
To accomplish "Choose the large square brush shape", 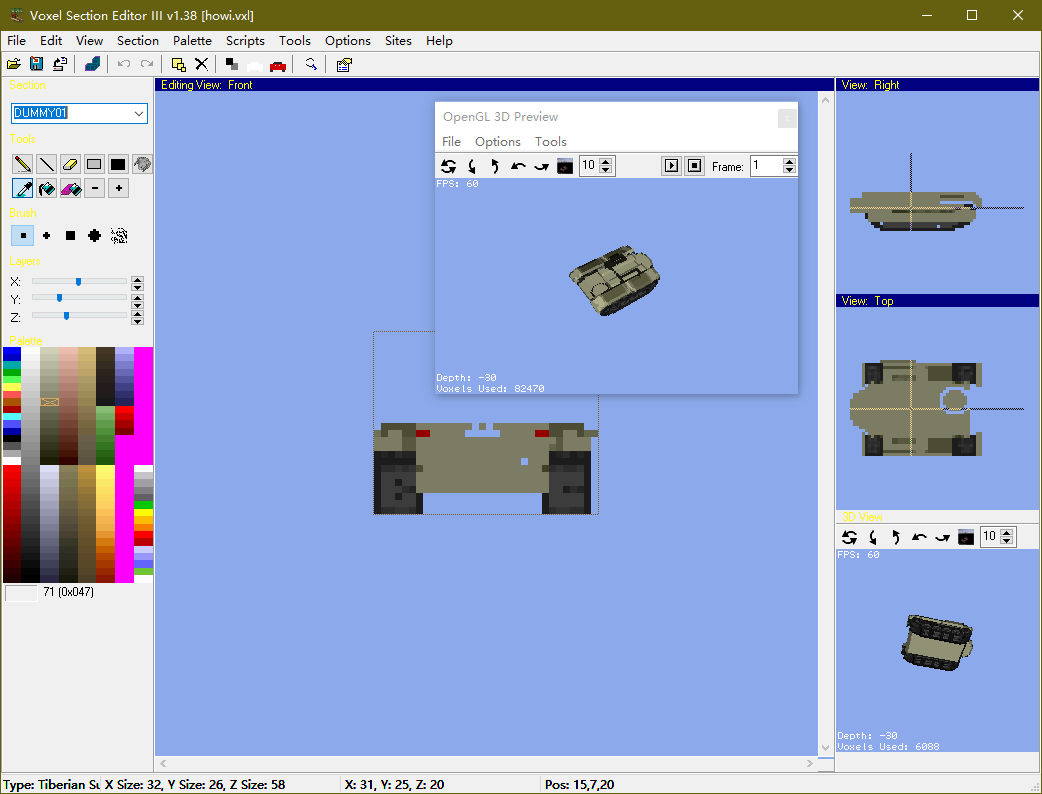I will click(70, 235).
